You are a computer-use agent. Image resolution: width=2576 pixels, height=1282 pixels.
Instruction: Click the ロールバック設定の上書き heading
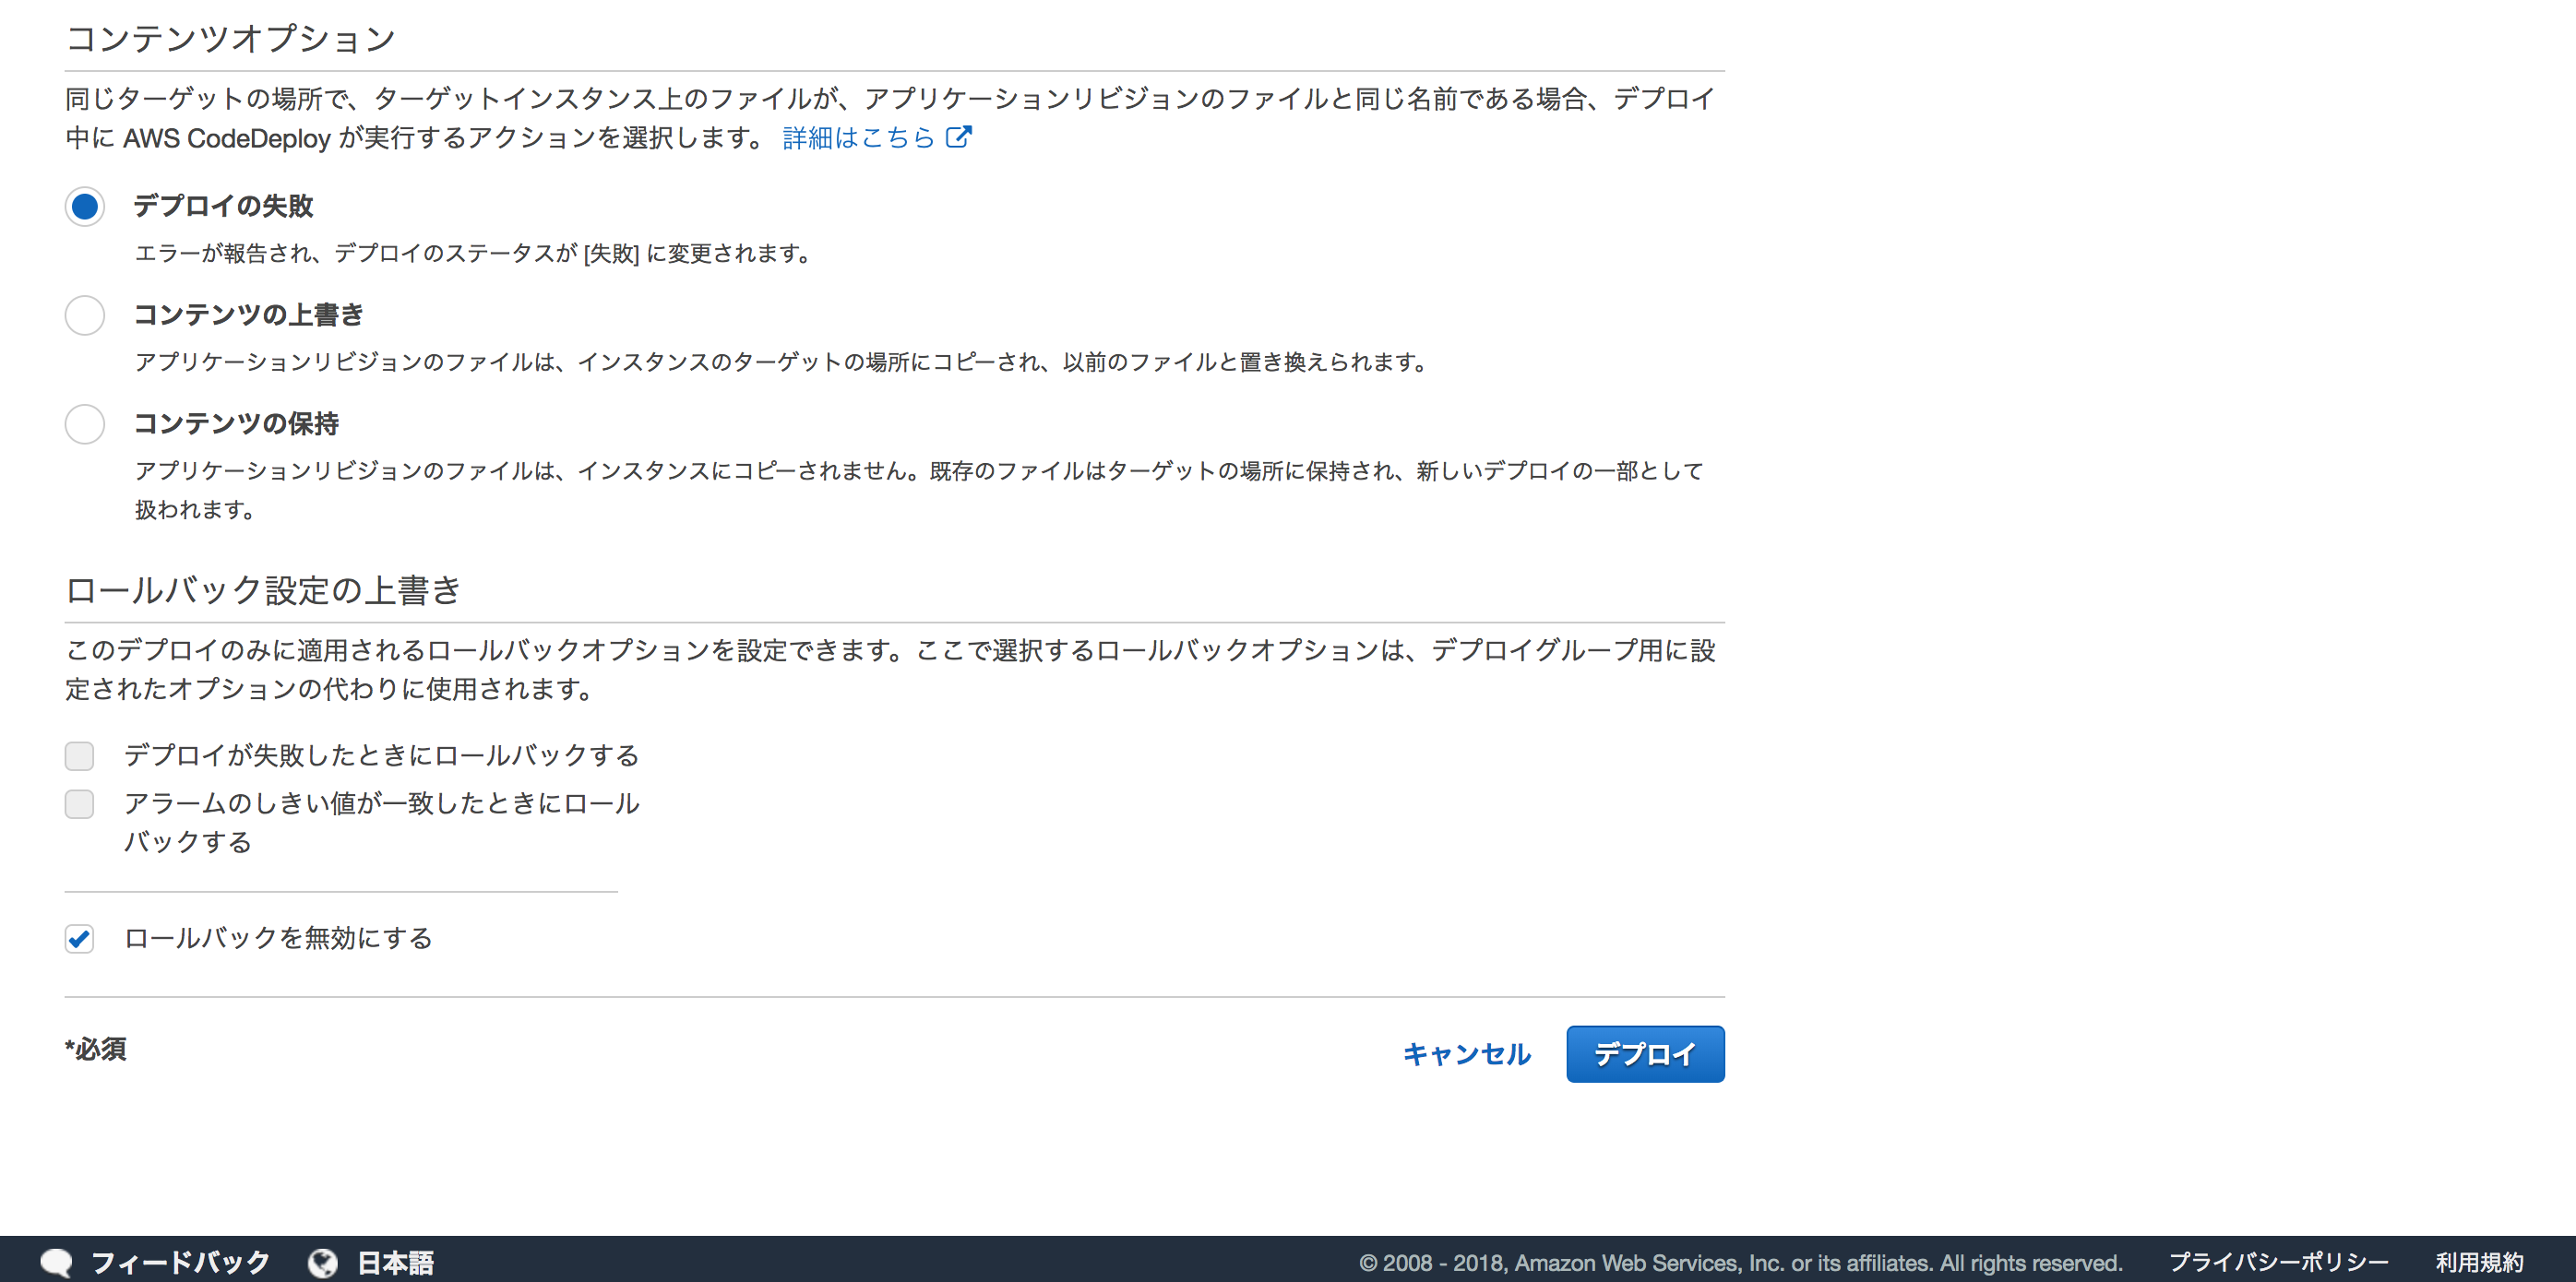tap(263, 590)
